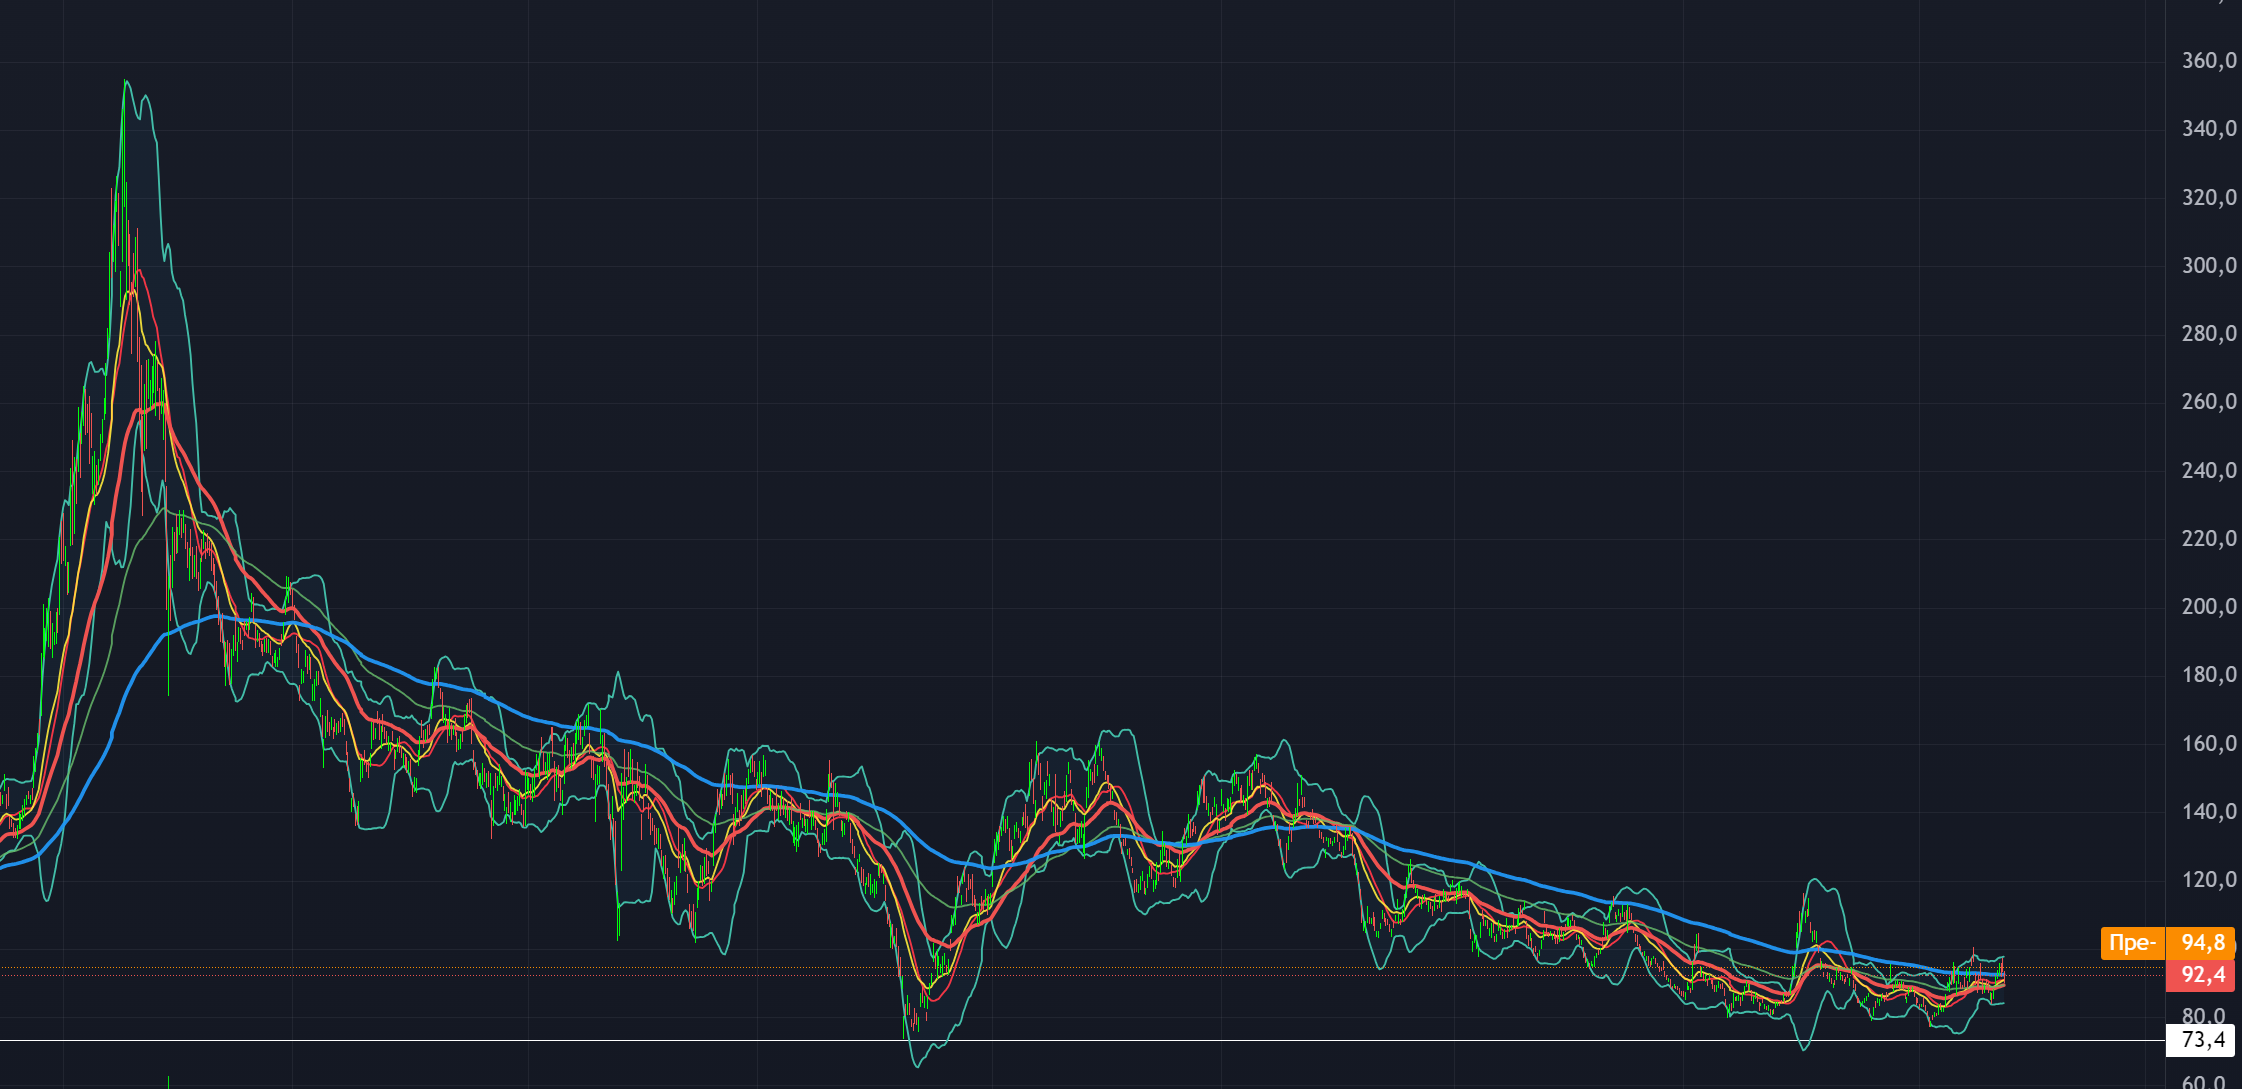Screen dimensions: 2242x1089
Task: Click the 300,0 price axis label
Action: click(2209, 266)
